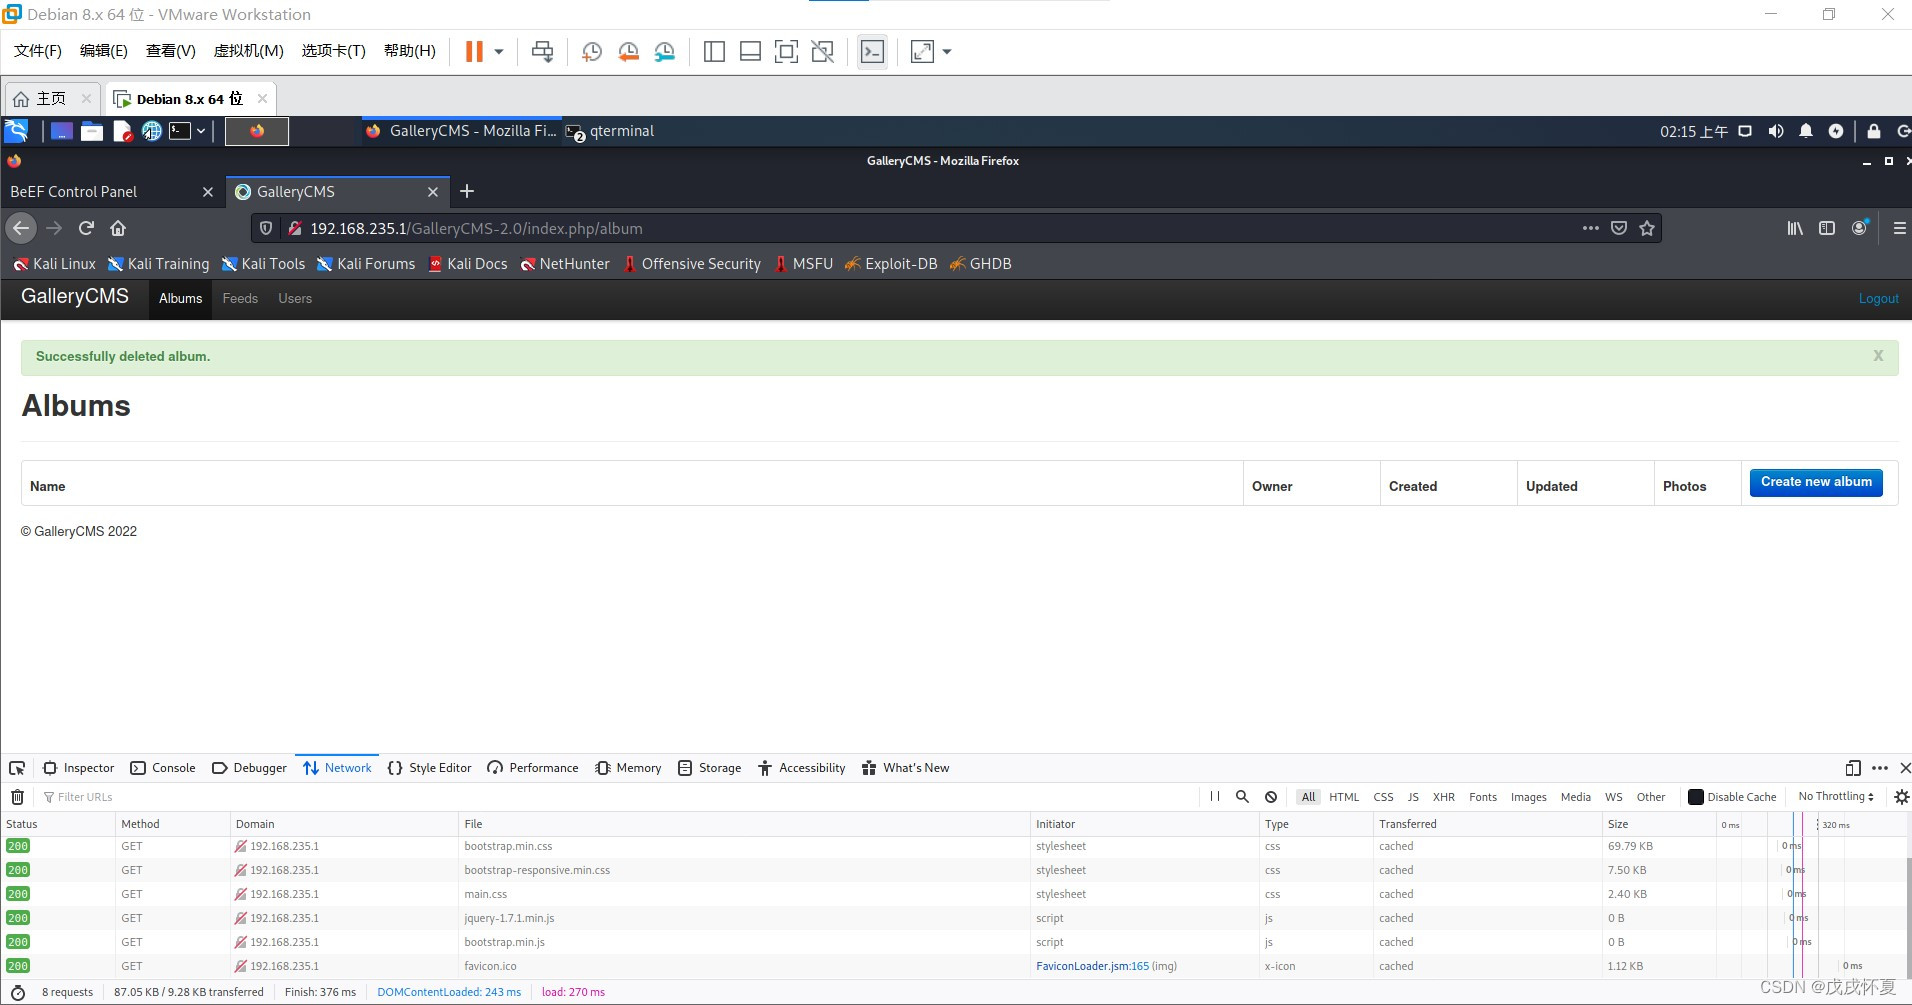
Task: Open the 文件(F) menu
Action: pos(38,51)
